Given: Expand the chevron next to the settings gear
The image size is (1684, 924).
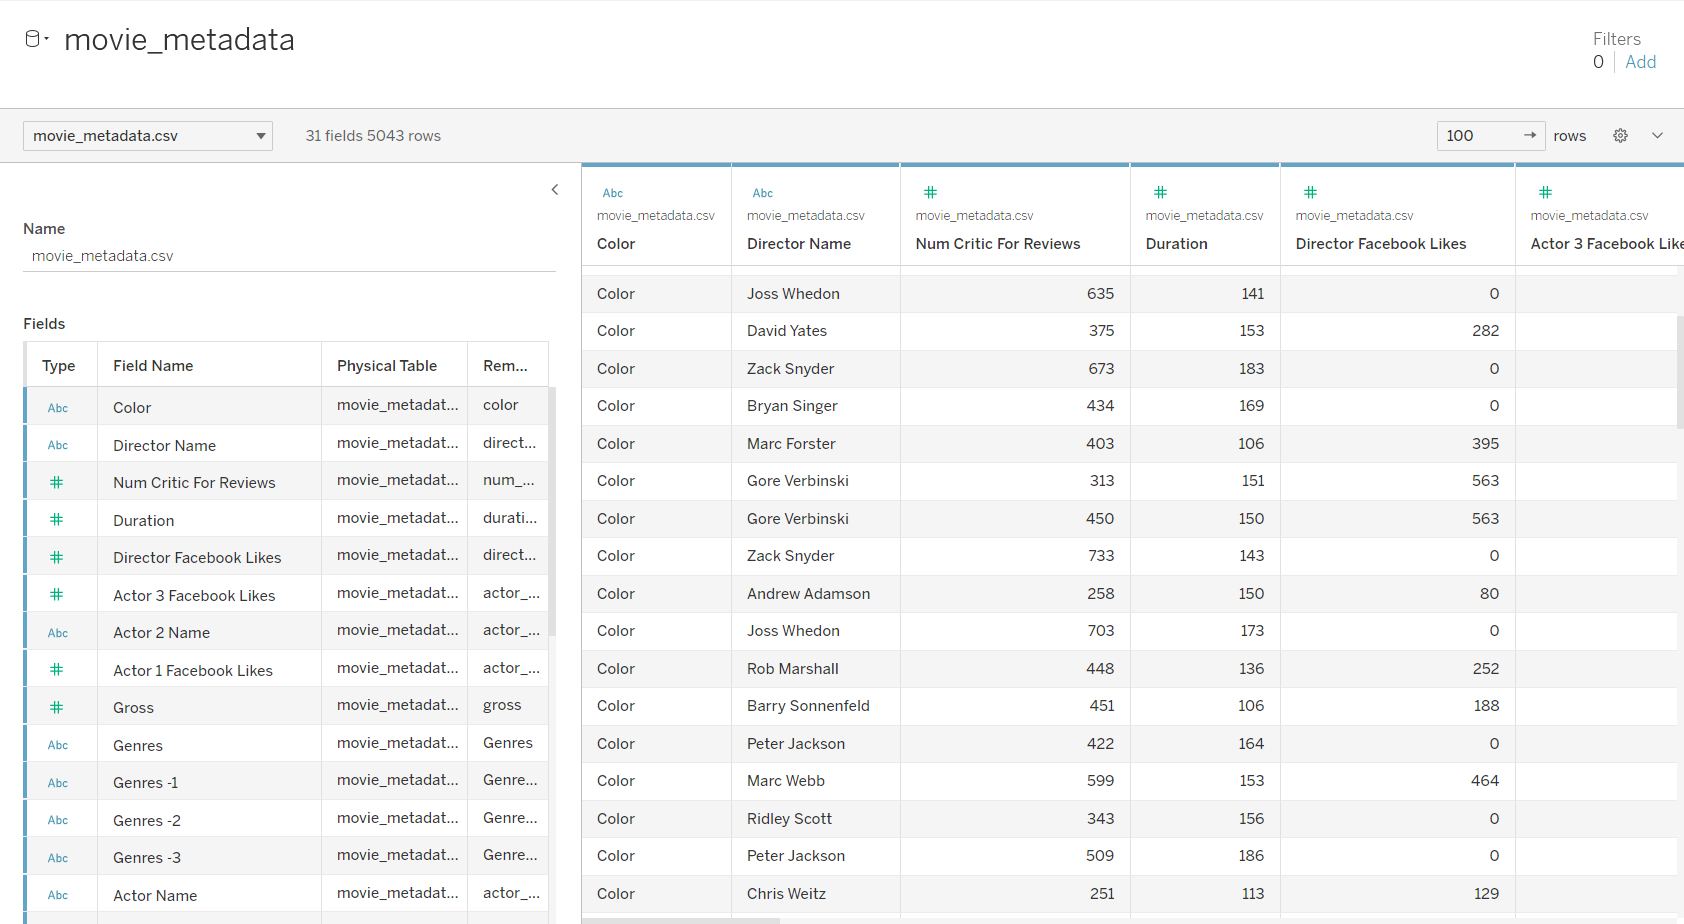Looking at the screenshot, I should pos(1658,135).
